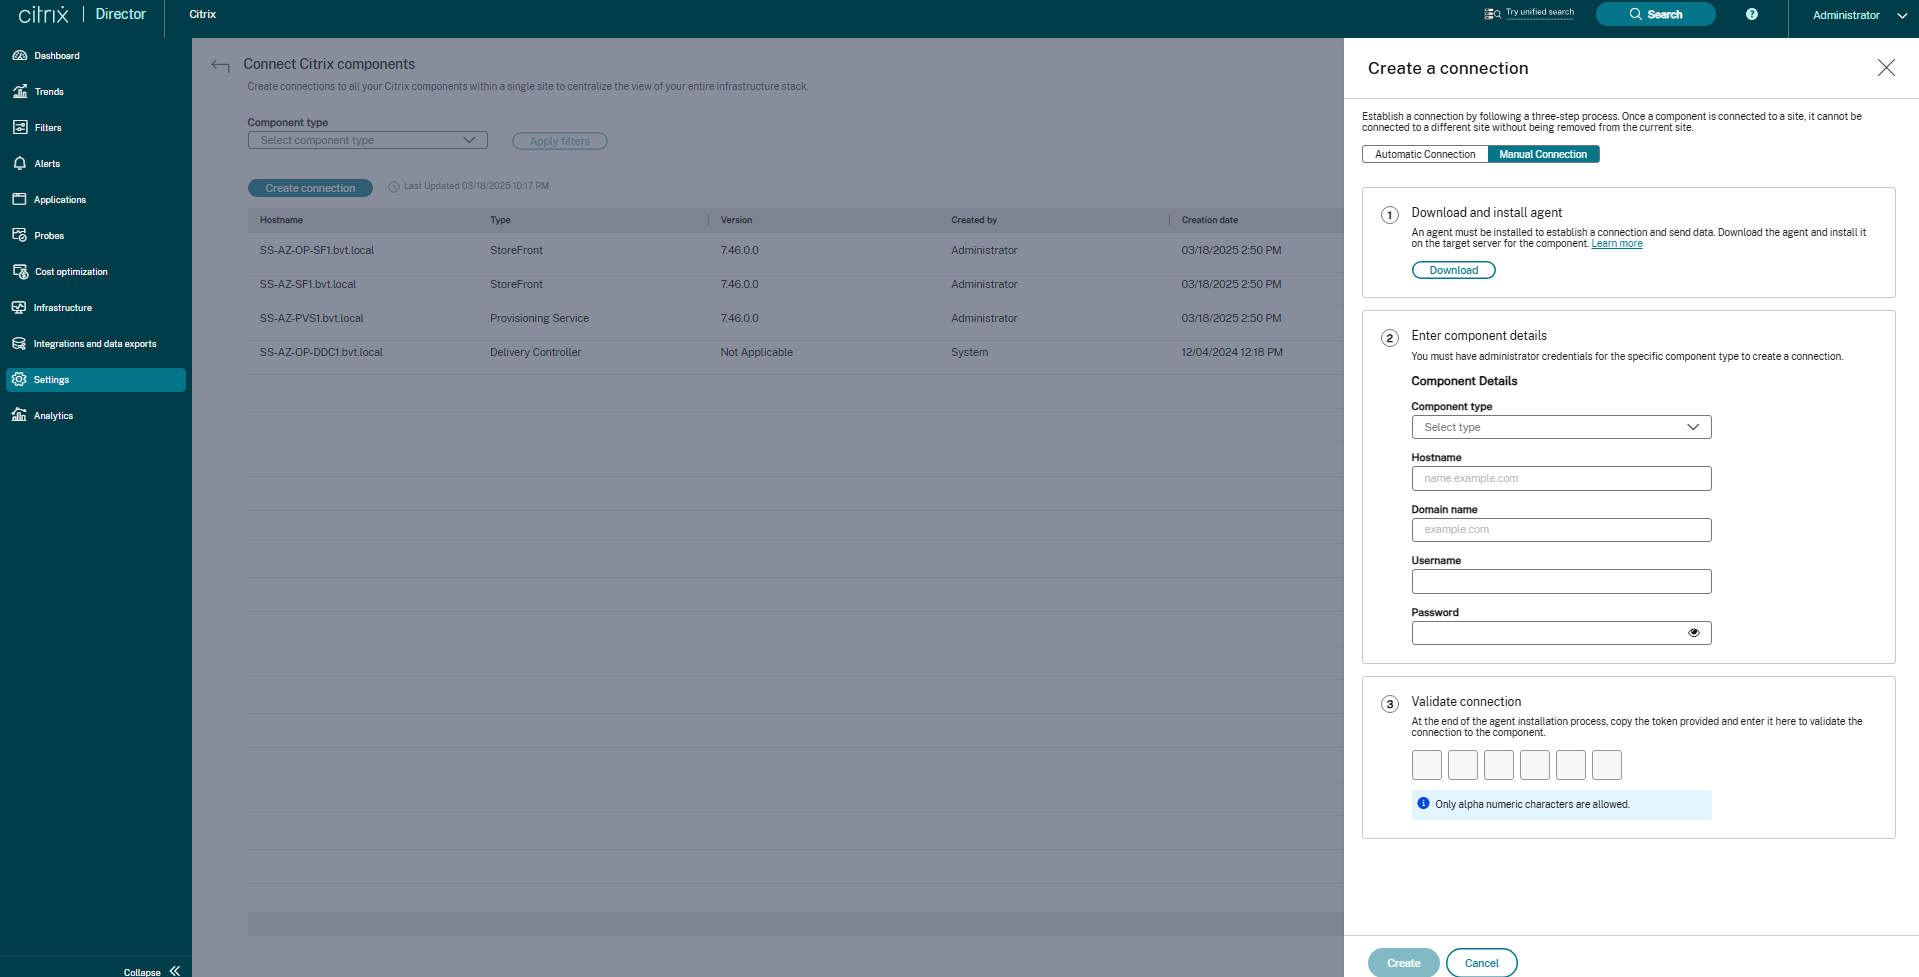Click the help question mark icon

pos(1751,14)
